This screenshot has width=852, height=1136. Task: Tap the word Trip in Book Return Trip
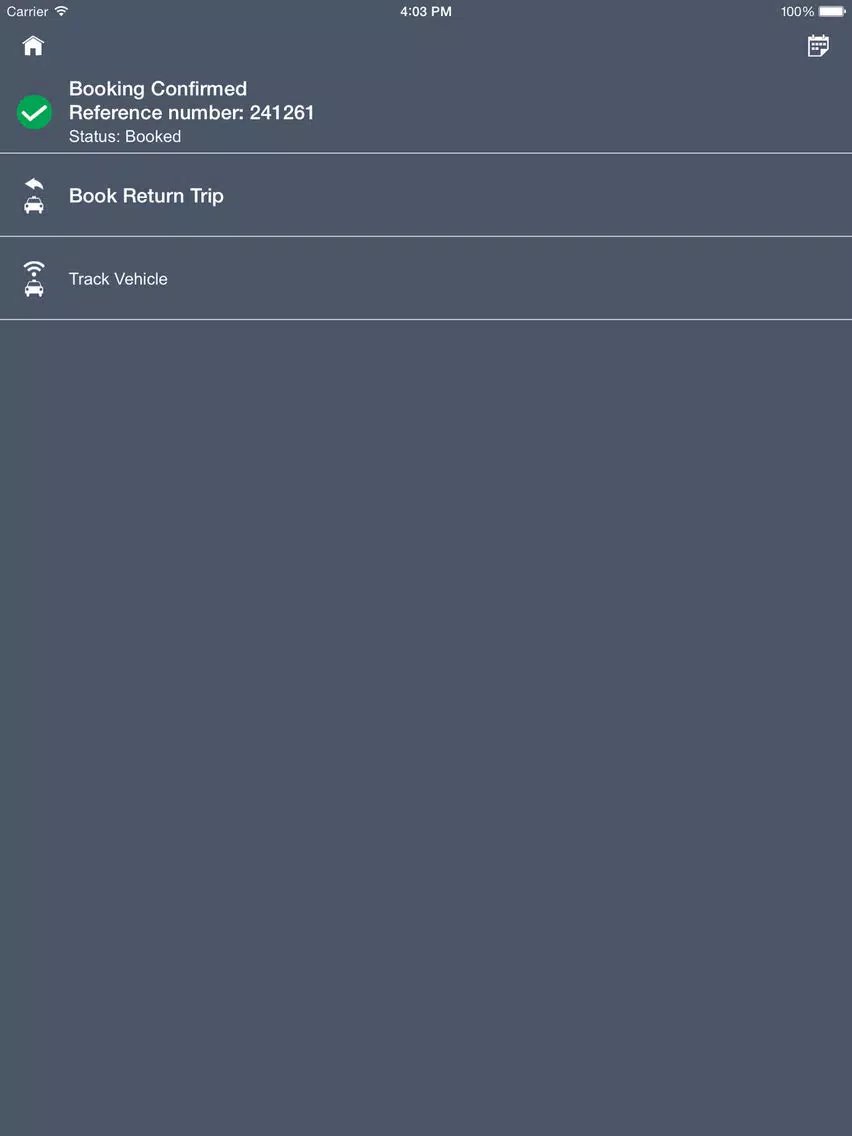tap(207, 196)
